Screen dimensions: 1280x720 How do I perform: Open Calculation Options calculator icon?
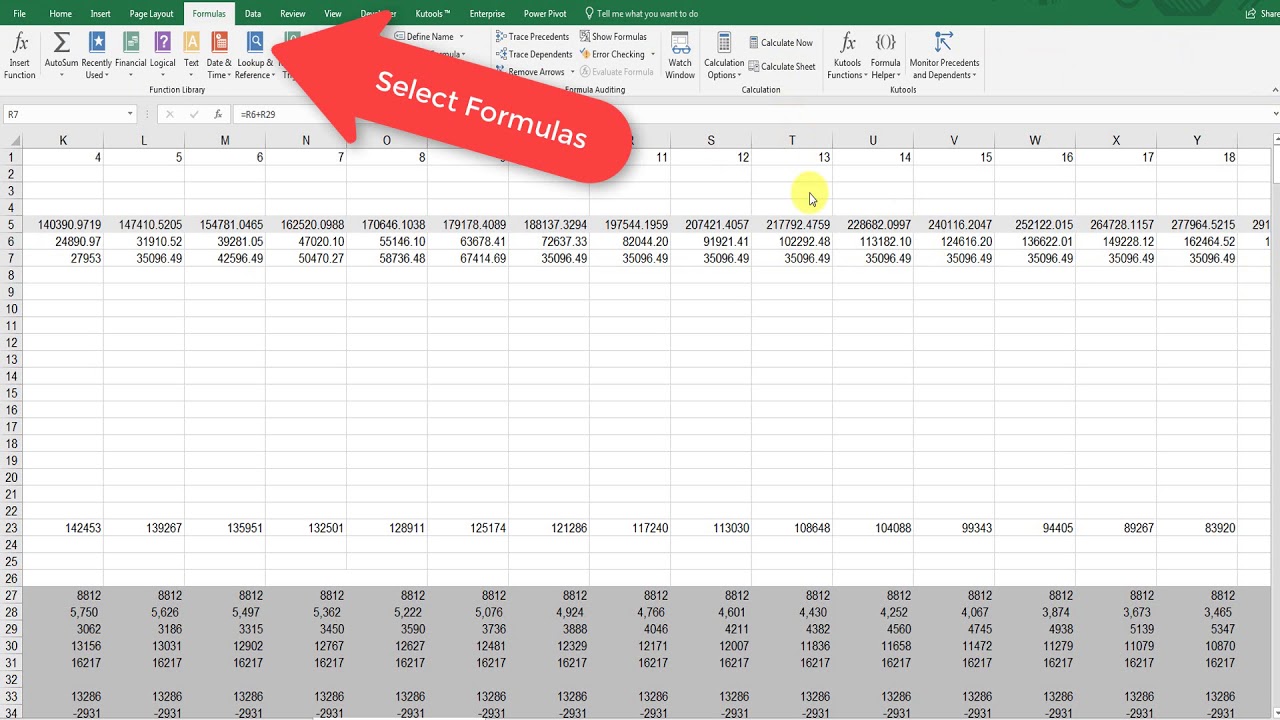(x=724, y=43)
